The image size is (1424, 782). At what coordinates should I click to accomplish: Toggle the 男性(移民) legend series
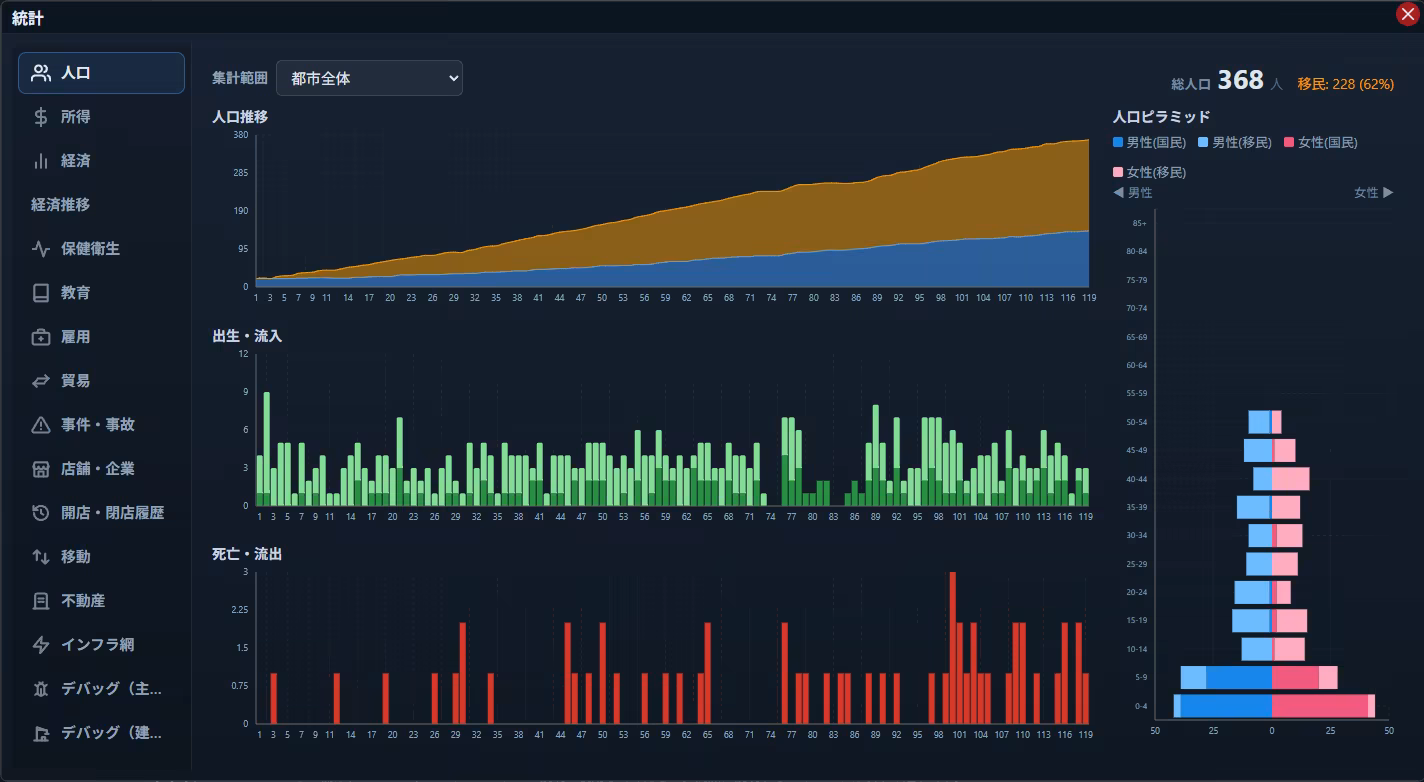(x=1235, y=143)
